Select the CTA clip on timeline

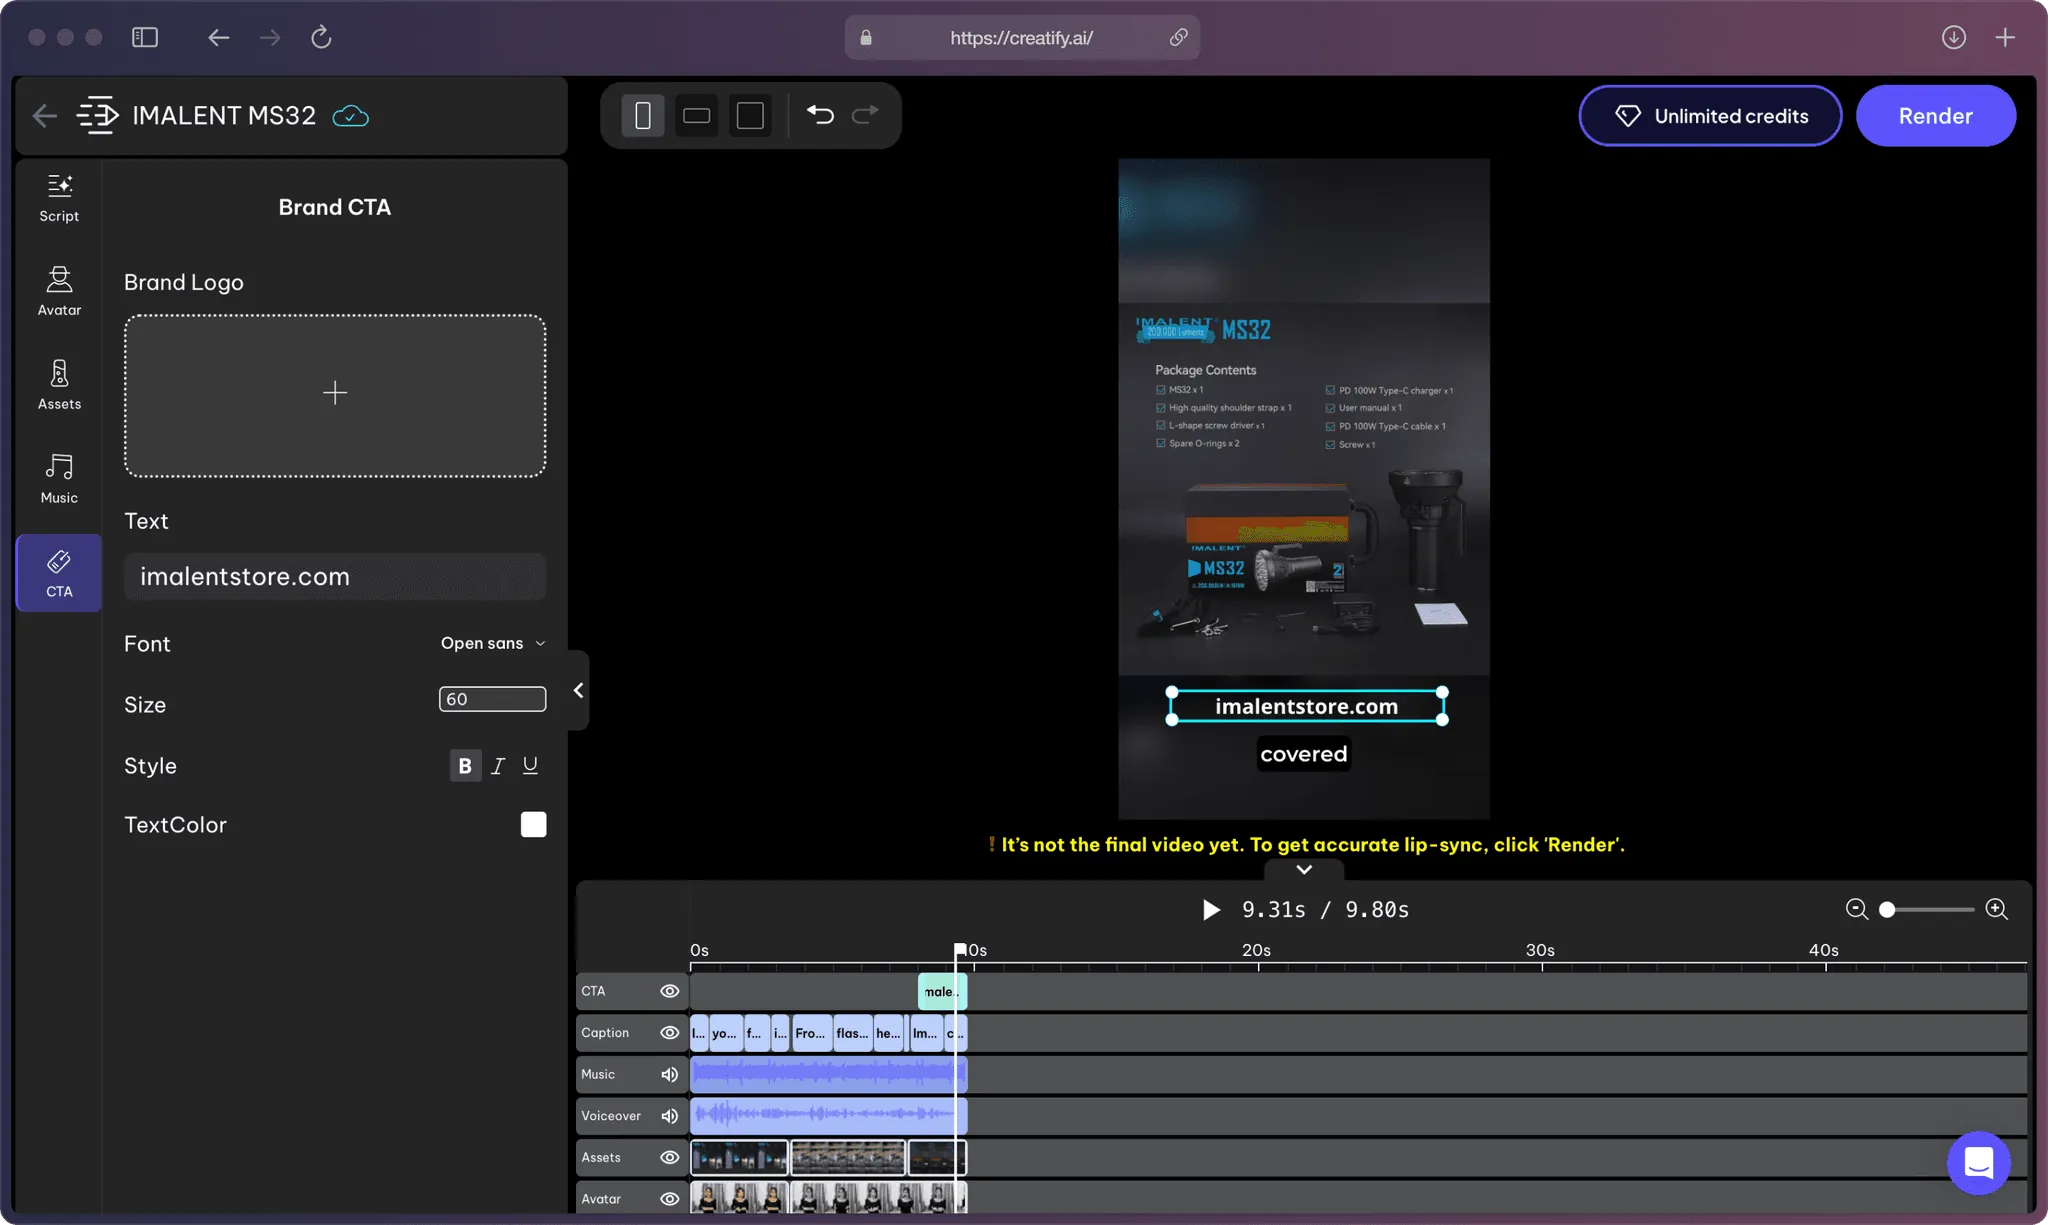[941, 991]
